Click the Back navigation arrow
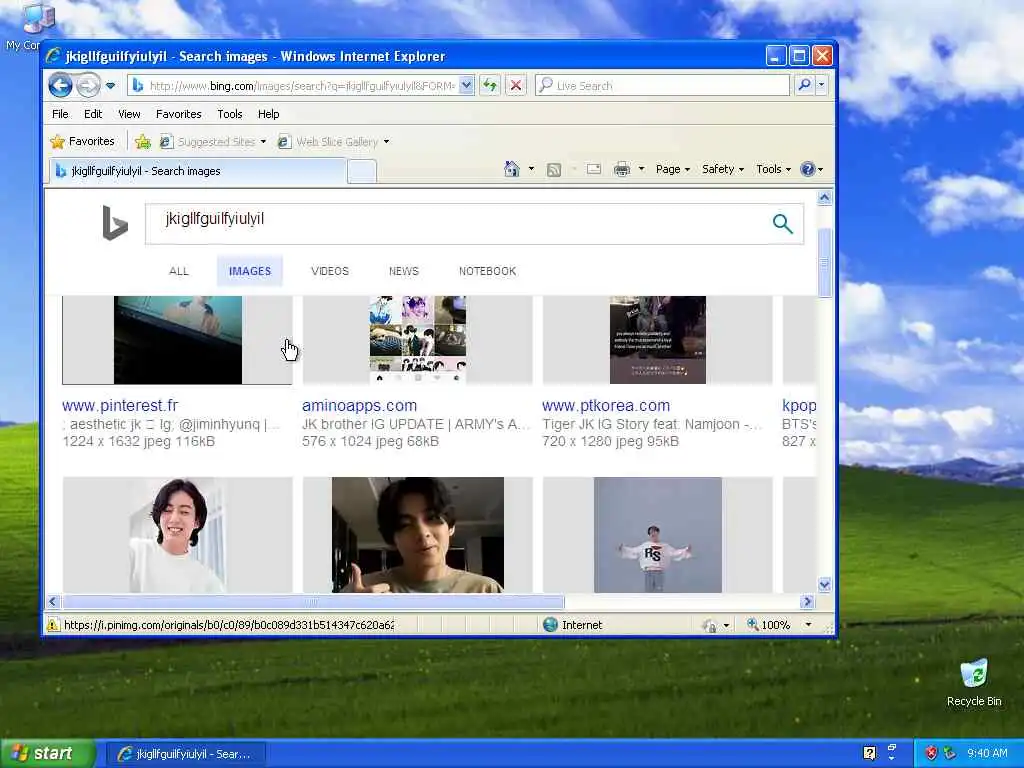 60,86
